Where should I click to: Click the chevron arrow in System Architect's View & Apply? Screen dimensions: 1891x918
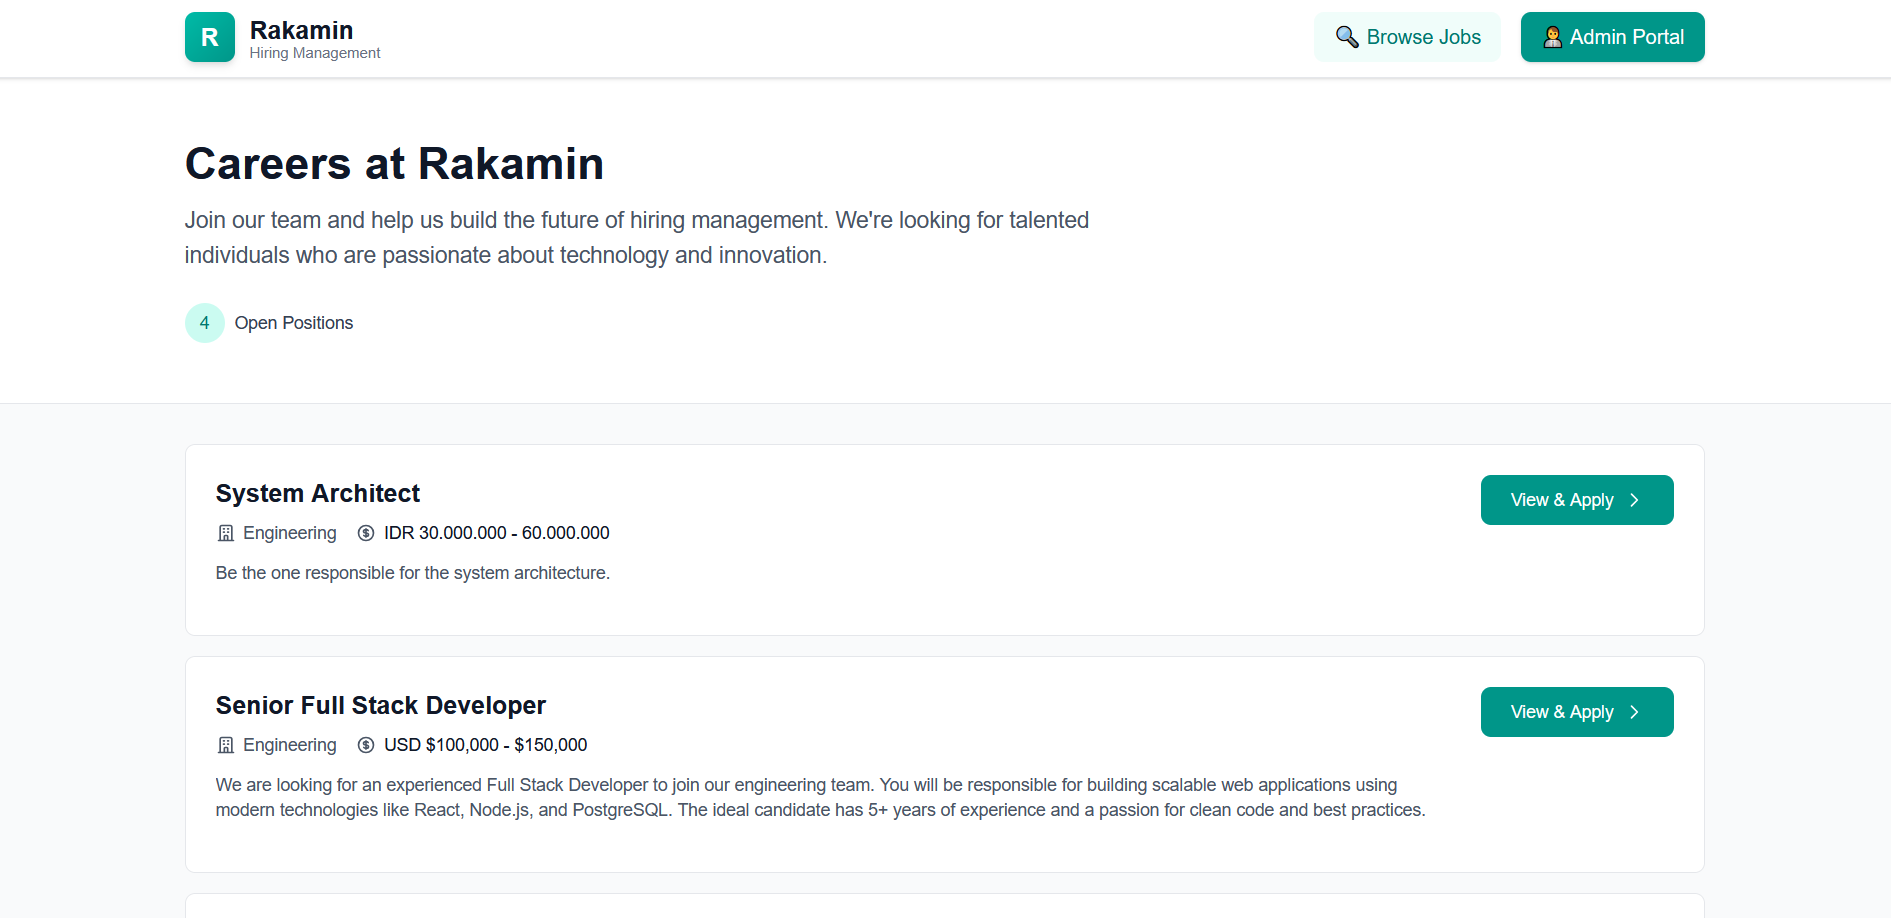1635,500
